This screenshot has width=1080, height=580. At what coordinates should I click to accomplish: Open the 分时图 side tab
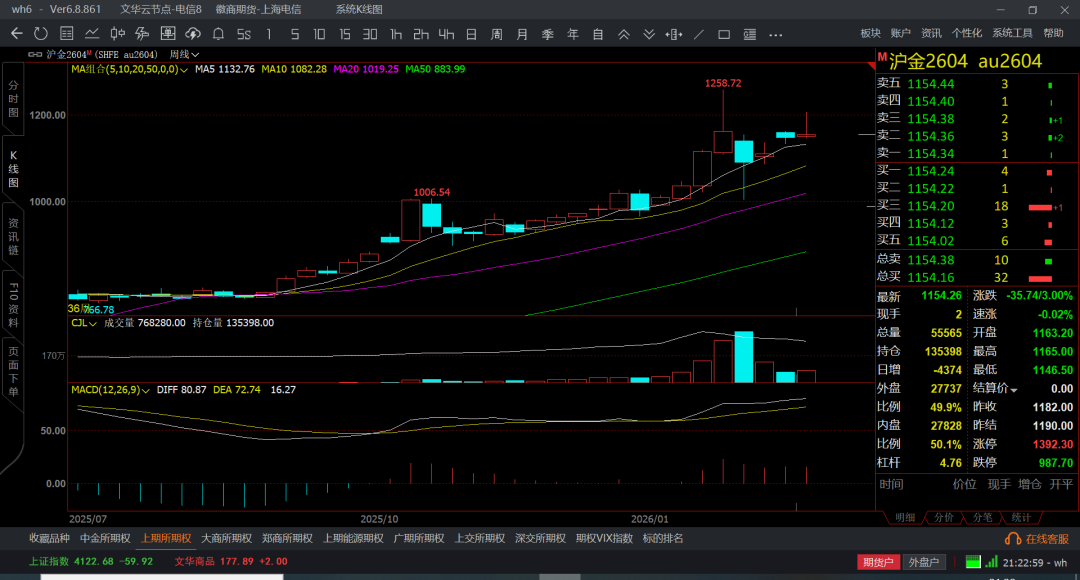(x=13, y=100)
